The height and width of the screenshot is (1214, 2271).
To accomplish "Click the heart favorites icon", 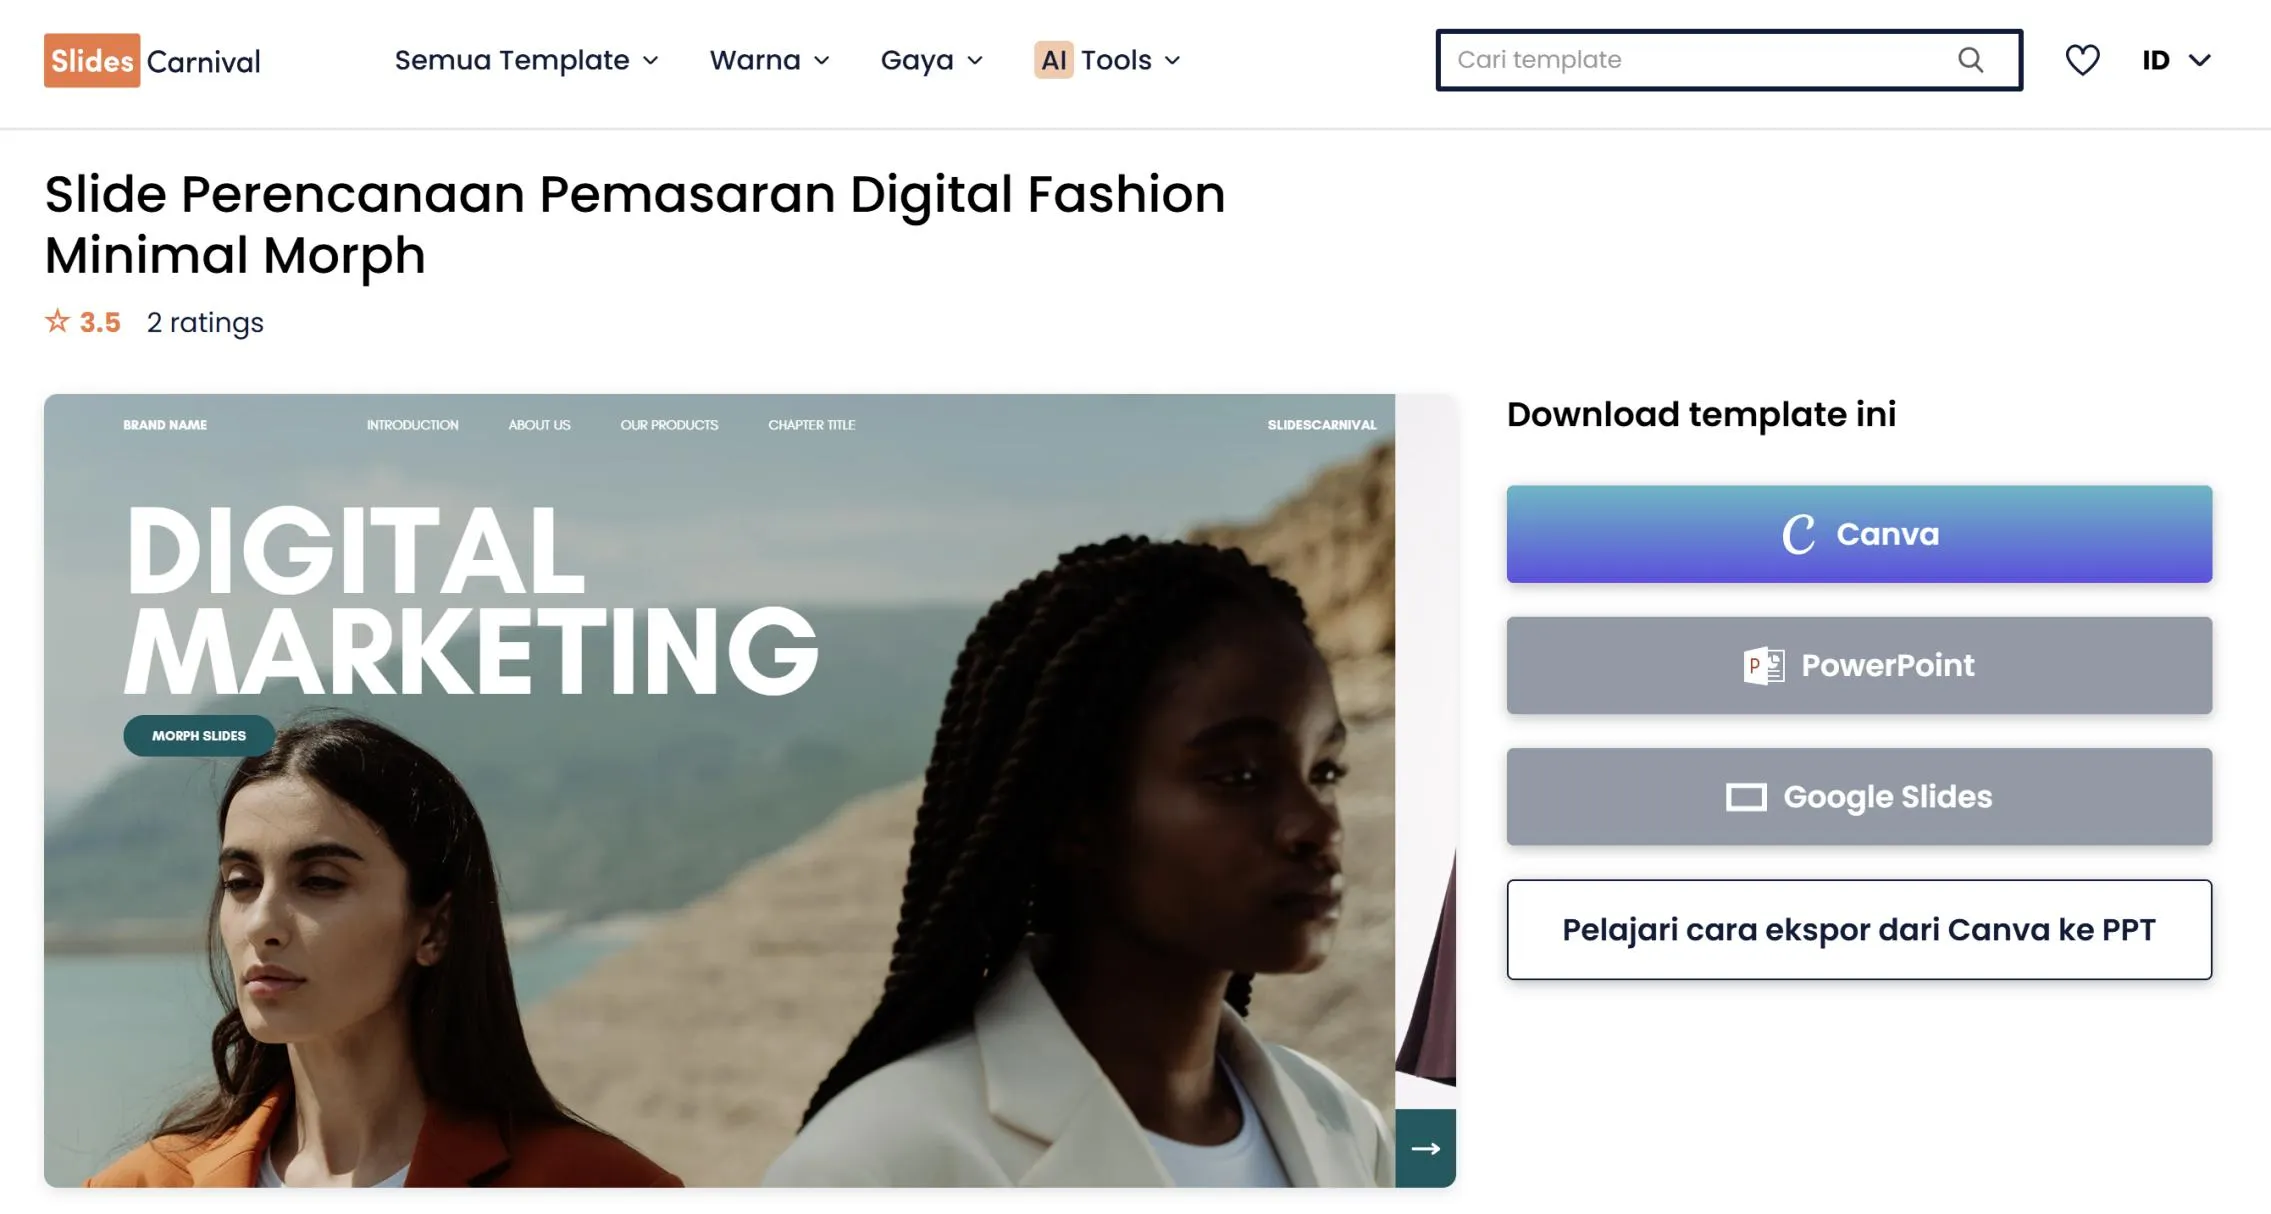I will click(x=2082, y=60).
